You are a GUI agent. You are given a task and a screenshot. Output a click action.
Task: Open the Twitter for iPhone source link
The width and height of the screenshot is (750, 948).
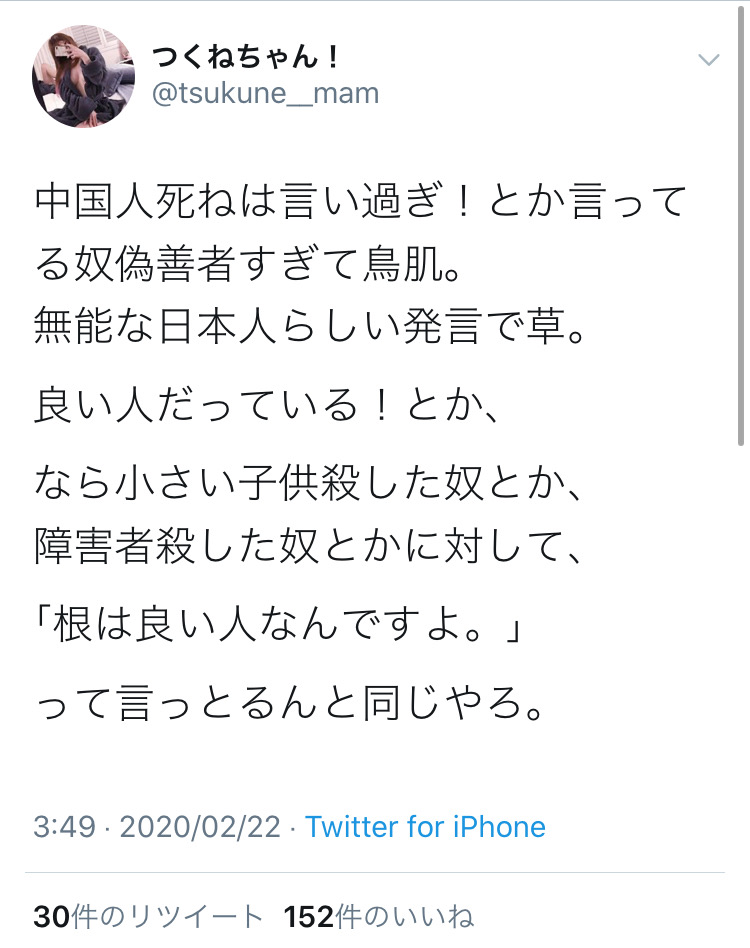click(425, 826)
